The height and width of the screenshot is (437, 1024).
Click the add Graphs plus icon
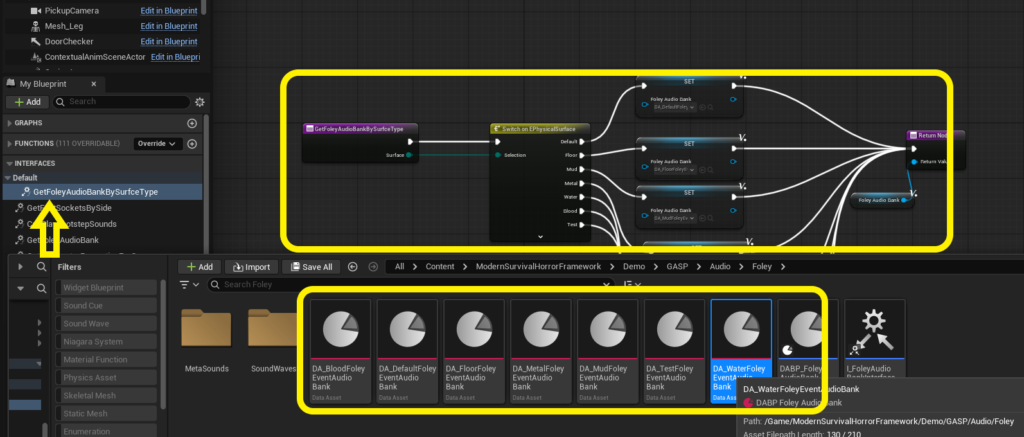tap(192, 123)
